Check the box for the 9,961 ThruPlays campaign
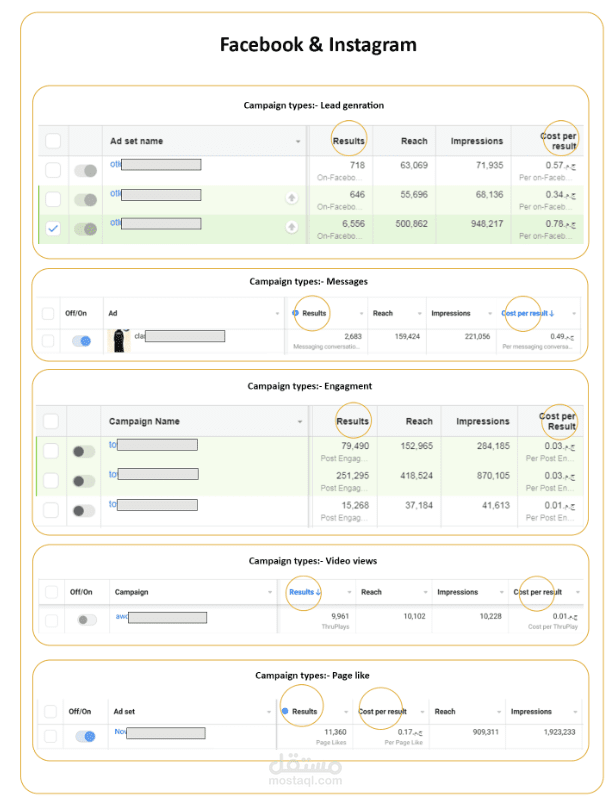Viewport: 612px width, 803px height. point(51,621)
